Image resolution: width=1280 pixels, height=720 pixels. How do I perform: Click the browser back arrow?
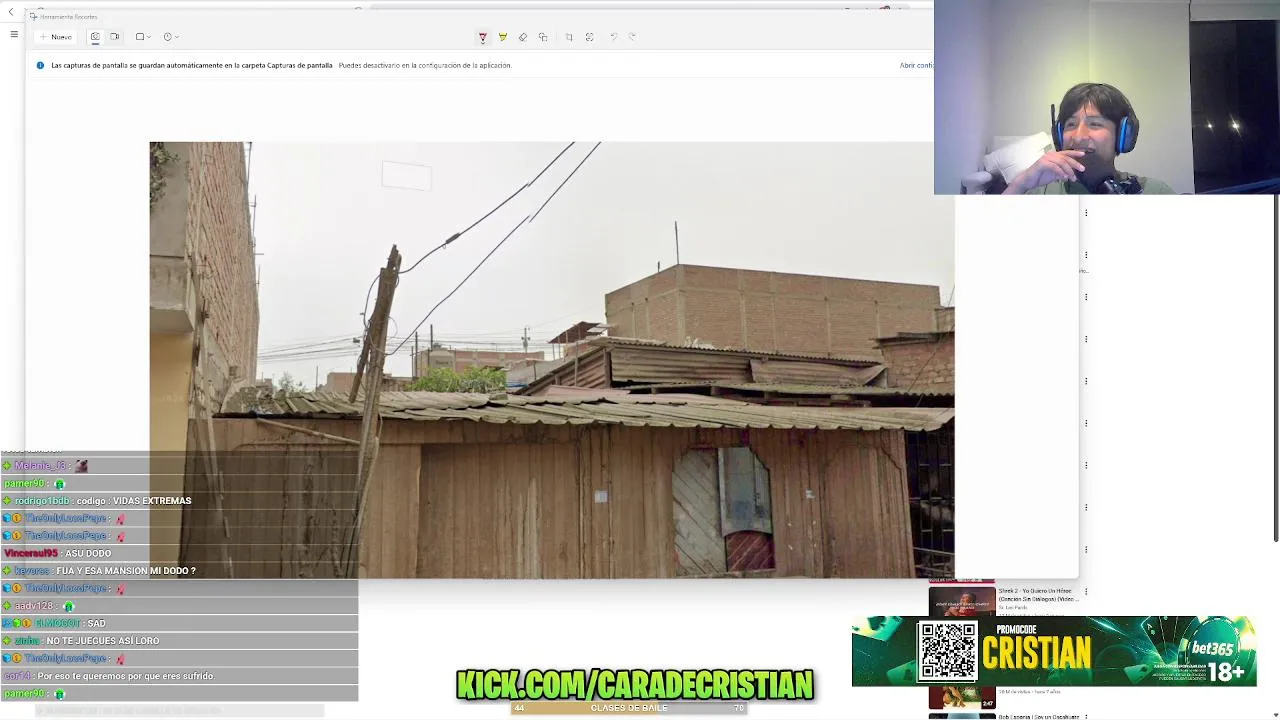coord(11,12)
